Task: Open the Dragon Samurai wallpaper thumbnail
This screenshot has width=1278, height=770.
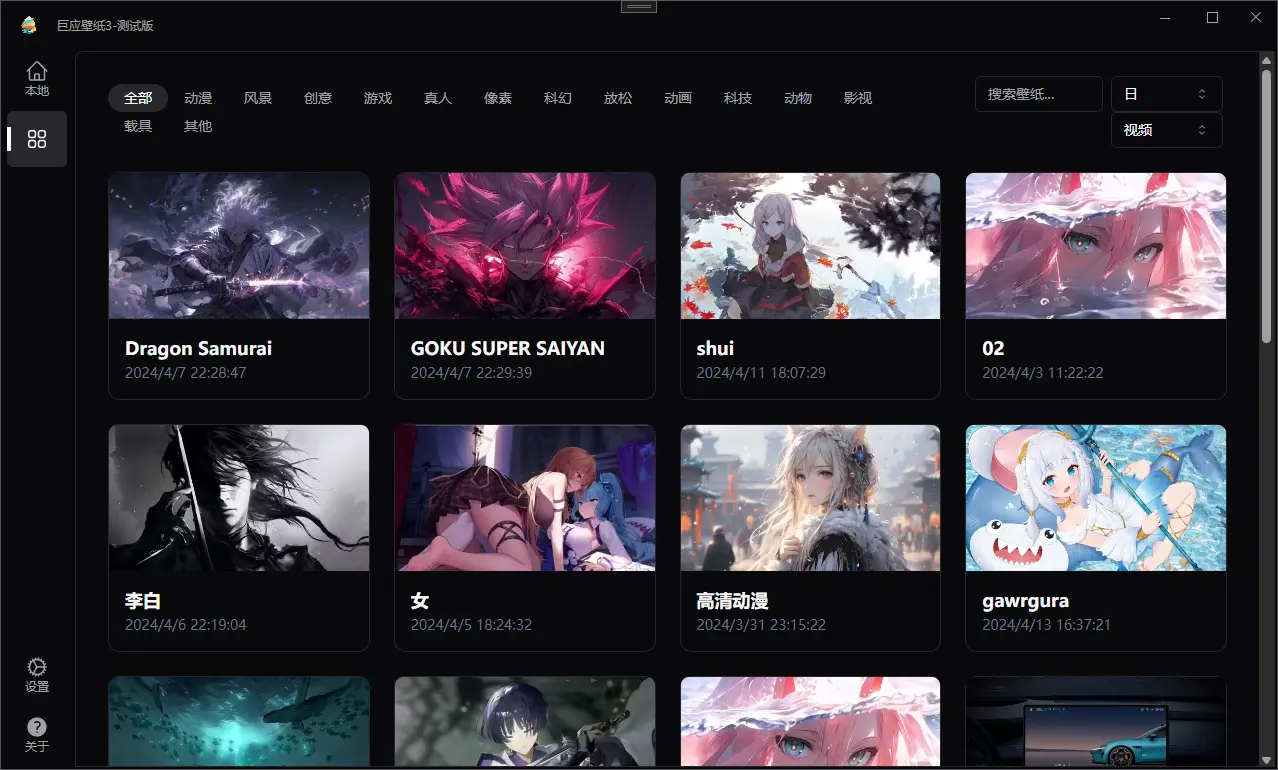Action: click(x=239, y=246)
